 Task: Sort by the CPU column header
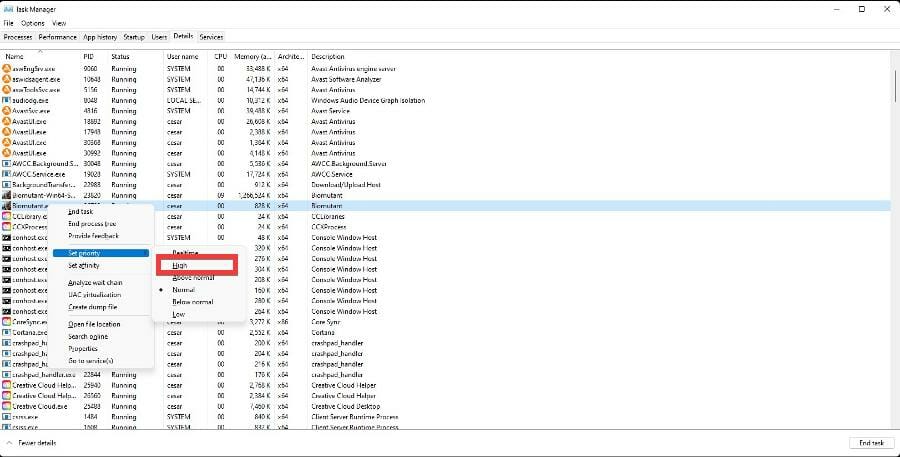[x=220, y=57]
